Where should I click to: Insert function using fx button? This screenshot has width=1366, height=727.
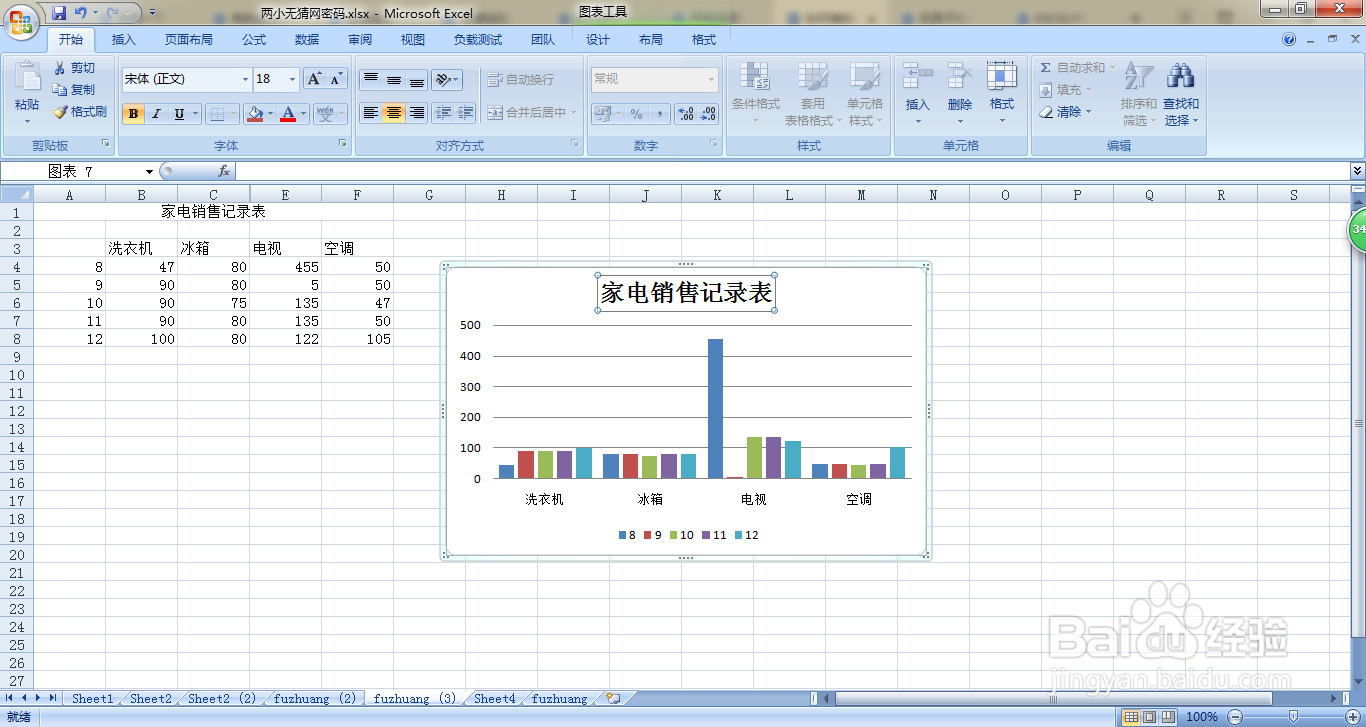point(224,171)
